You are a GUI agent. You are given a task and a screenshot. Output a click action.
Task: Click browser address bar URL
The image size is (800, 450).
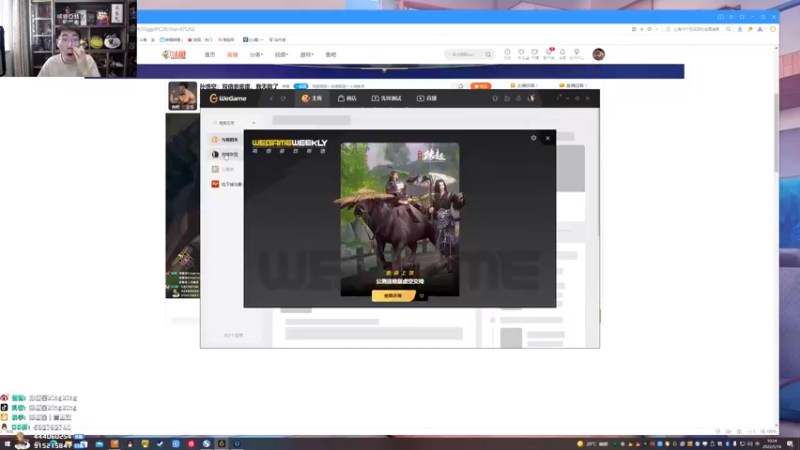point(167,29)
